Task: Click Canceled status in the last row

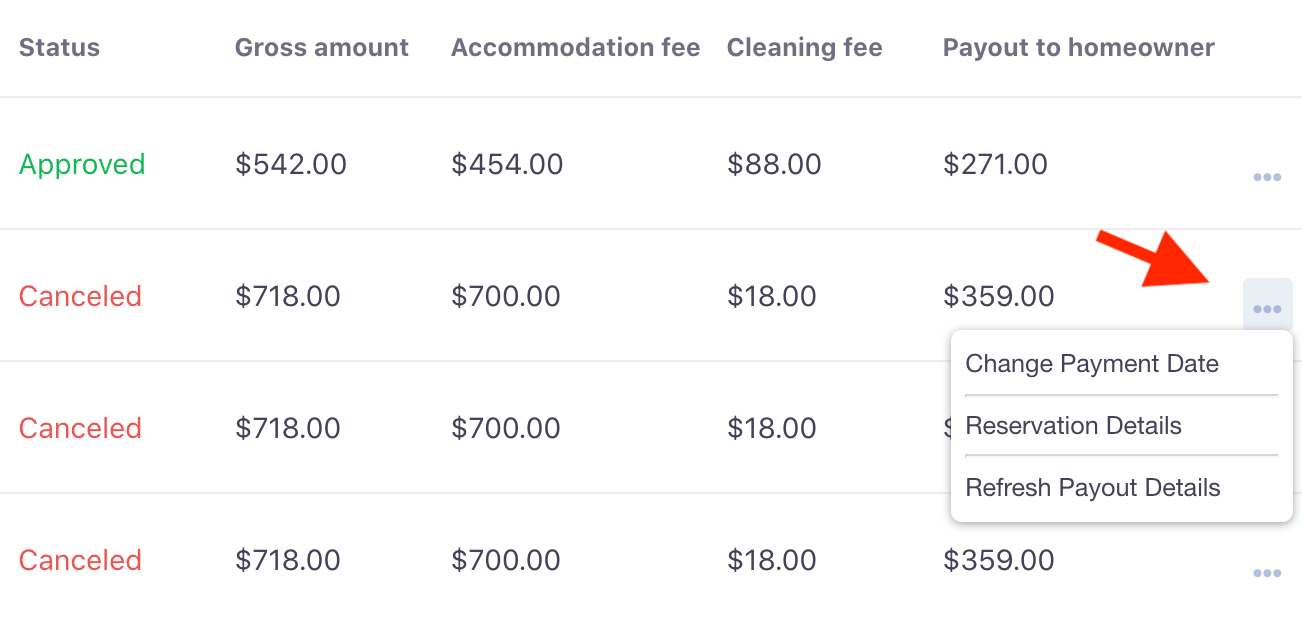Action: (x=80, y=560)
